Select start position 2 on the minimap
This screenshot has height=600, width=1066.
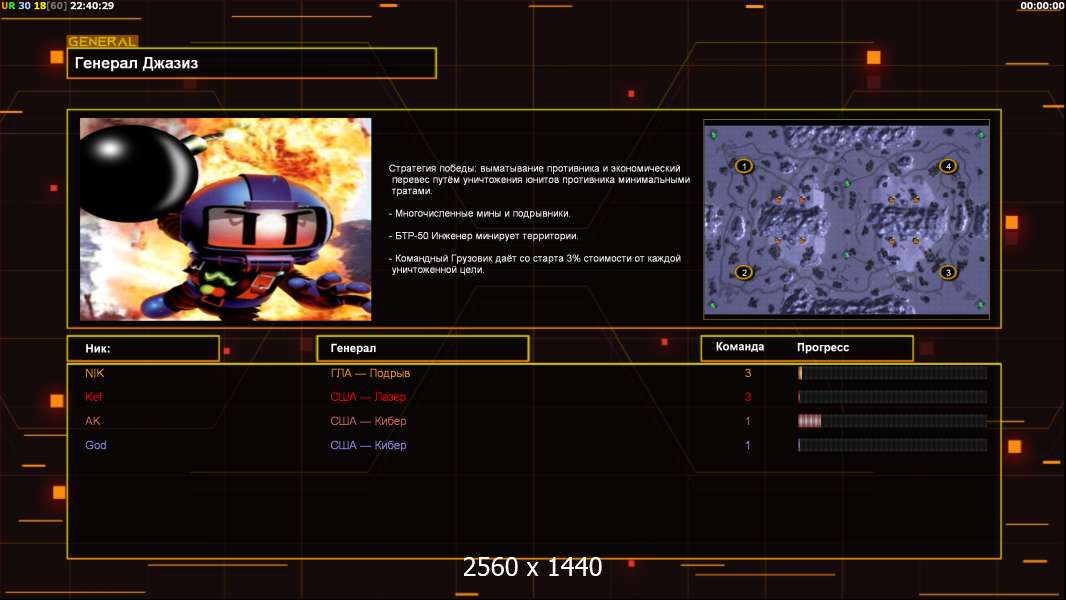click(x=744, y=272)
